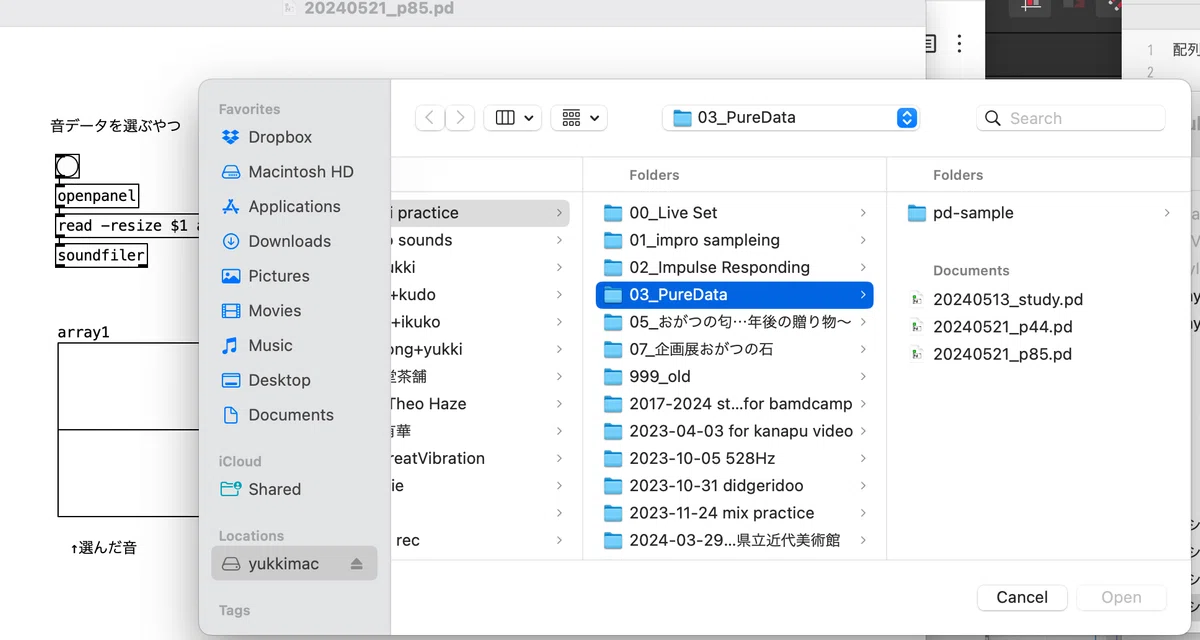Image resolution: width=1200 pixels, height=640 pixels.
Task: Expand 999_old folder chevron
Action: pyautogui.click(x=863, y=377)
